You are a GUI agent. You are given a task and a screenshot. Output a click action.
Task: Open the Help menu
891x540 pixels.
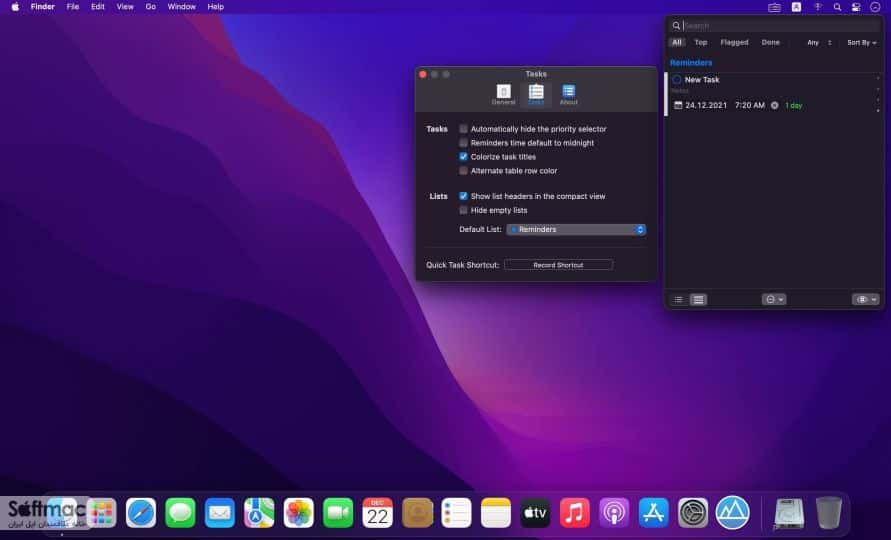tap(215, 7)
